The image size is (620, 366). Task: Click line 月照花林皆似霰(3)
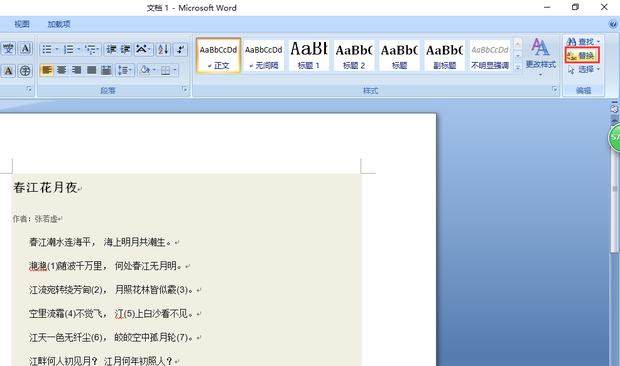tap(151, 290)
